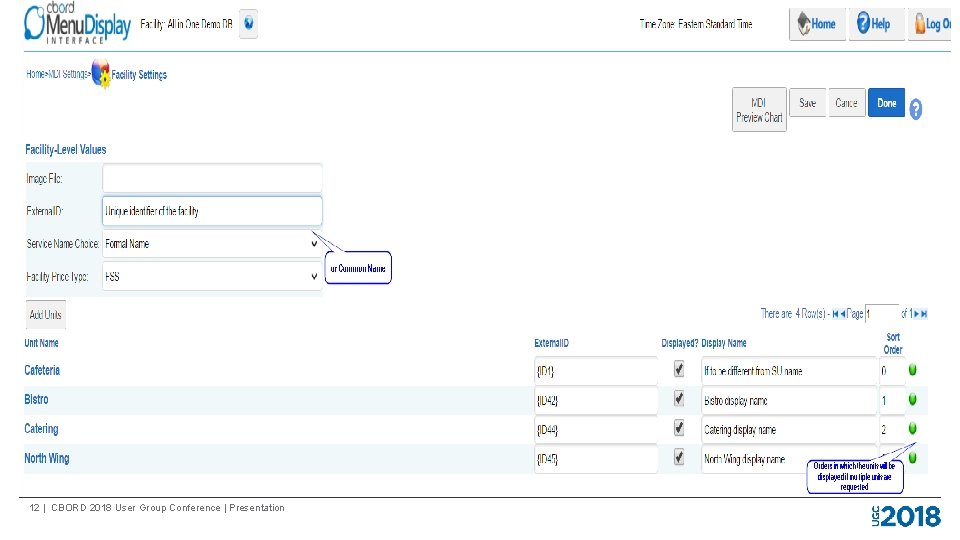Open the Bistro unit link
The height and width of the screenshot is (540, 960).
[x=36, y=400]
